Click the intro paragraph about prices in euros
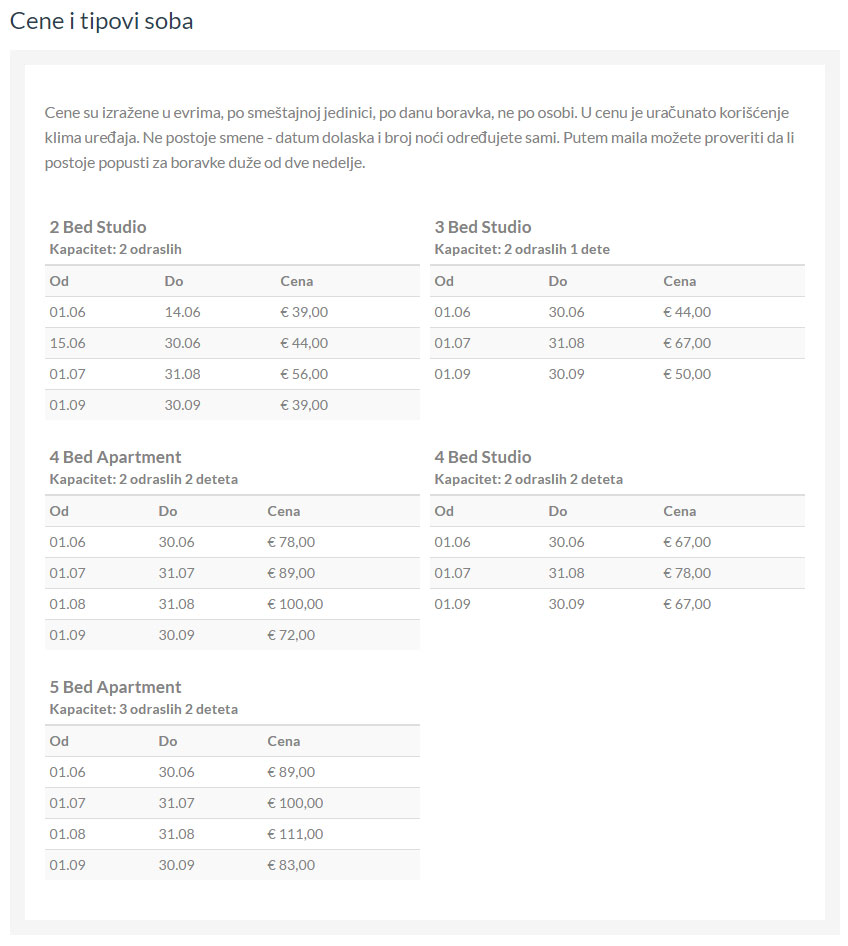The width and height of the screenshot is (848, 946). (x=420, y=137)
